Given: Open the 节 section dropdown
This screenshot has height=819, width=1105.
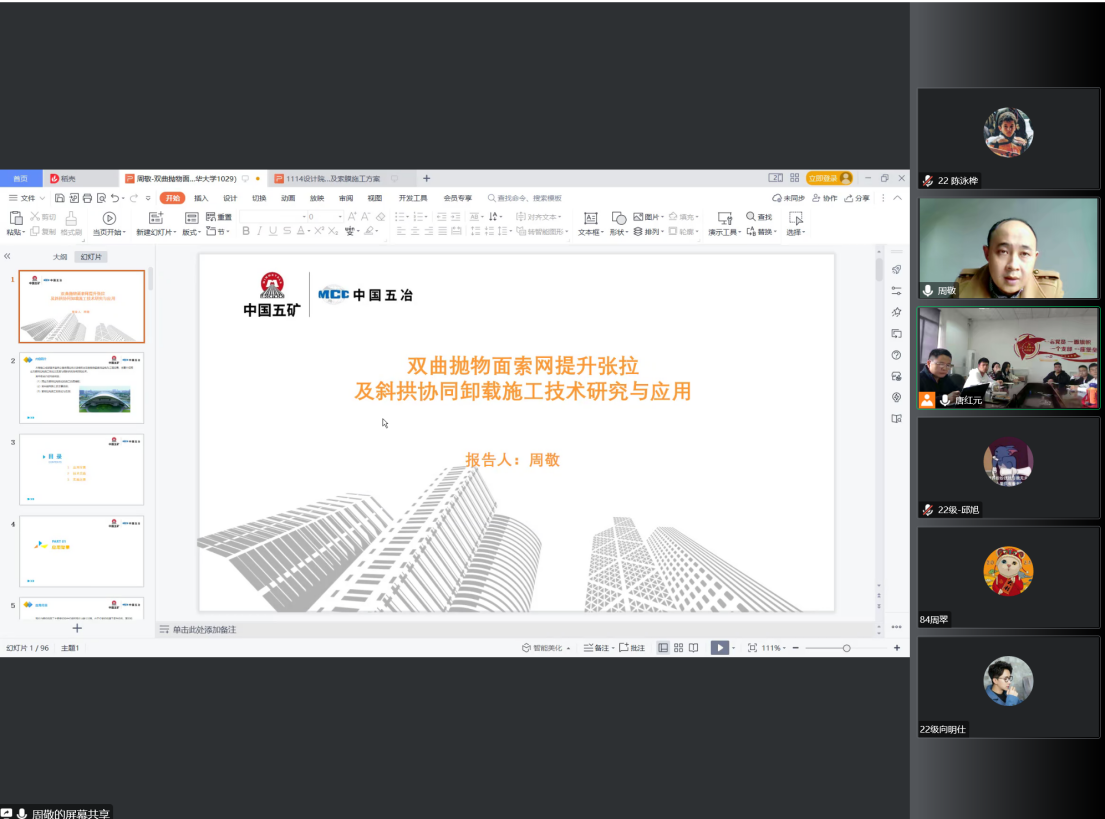Looking at the screenshot, I should coord(218,232).
